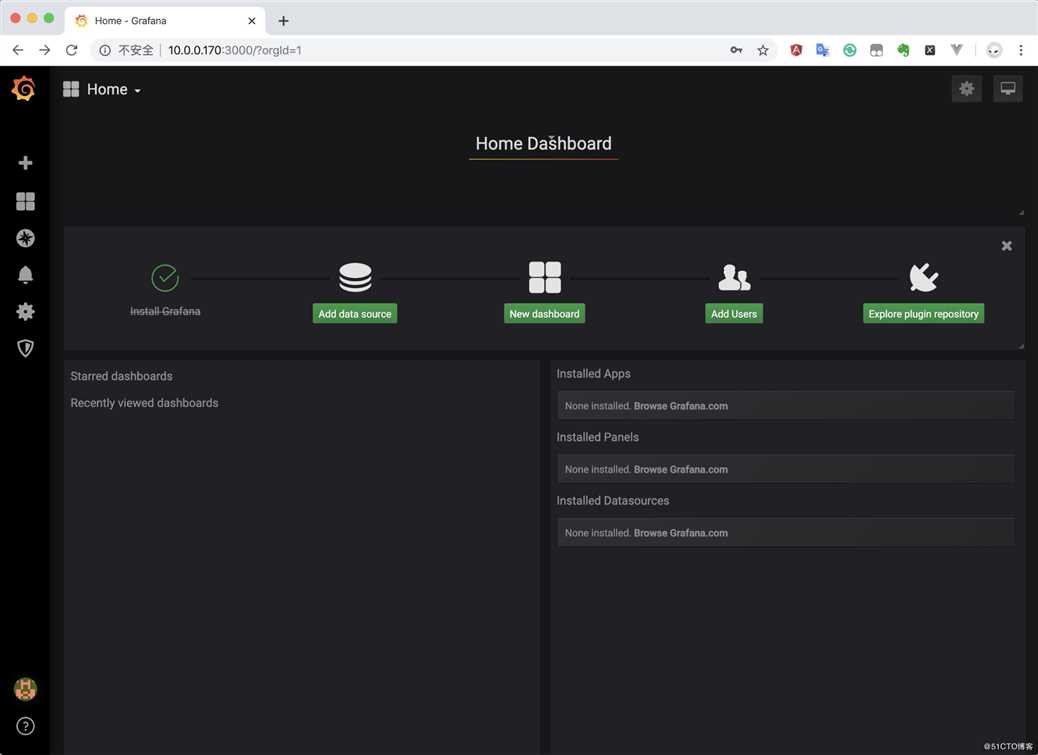Cycle view mode with monitor icon
Image resolution: width=1038 pixels, height=755 pixels.
[1008, 89]
